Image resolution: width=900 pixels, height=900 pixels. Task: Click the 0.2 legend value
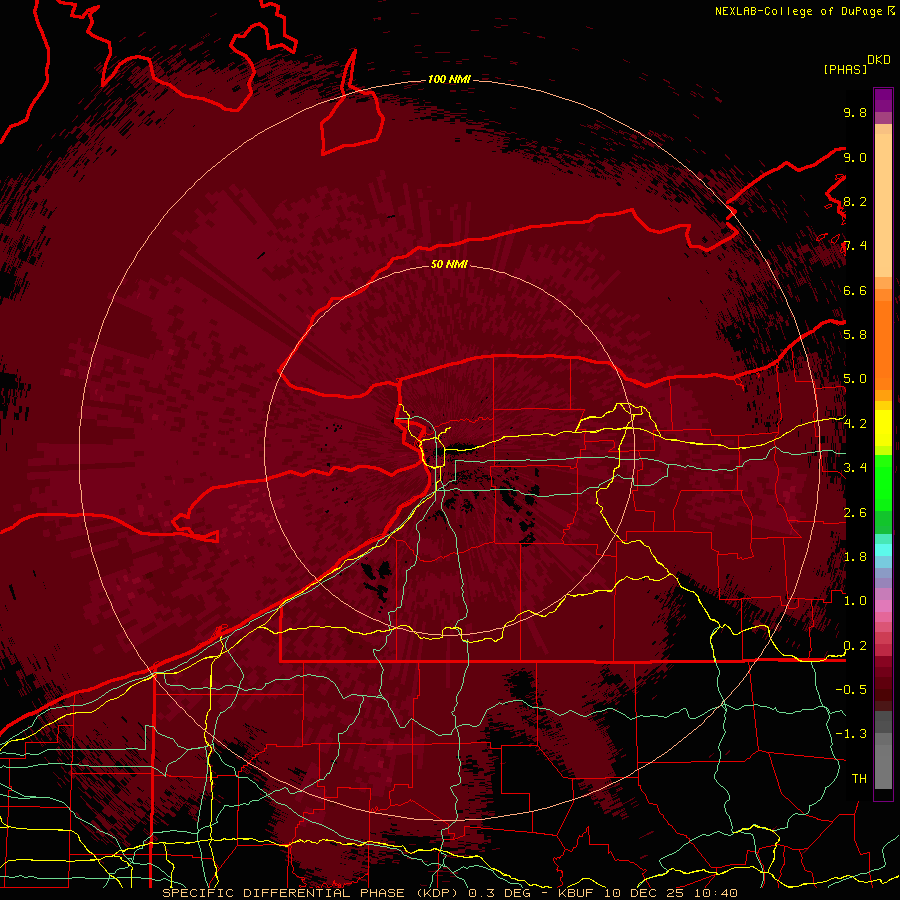(855, 646)
